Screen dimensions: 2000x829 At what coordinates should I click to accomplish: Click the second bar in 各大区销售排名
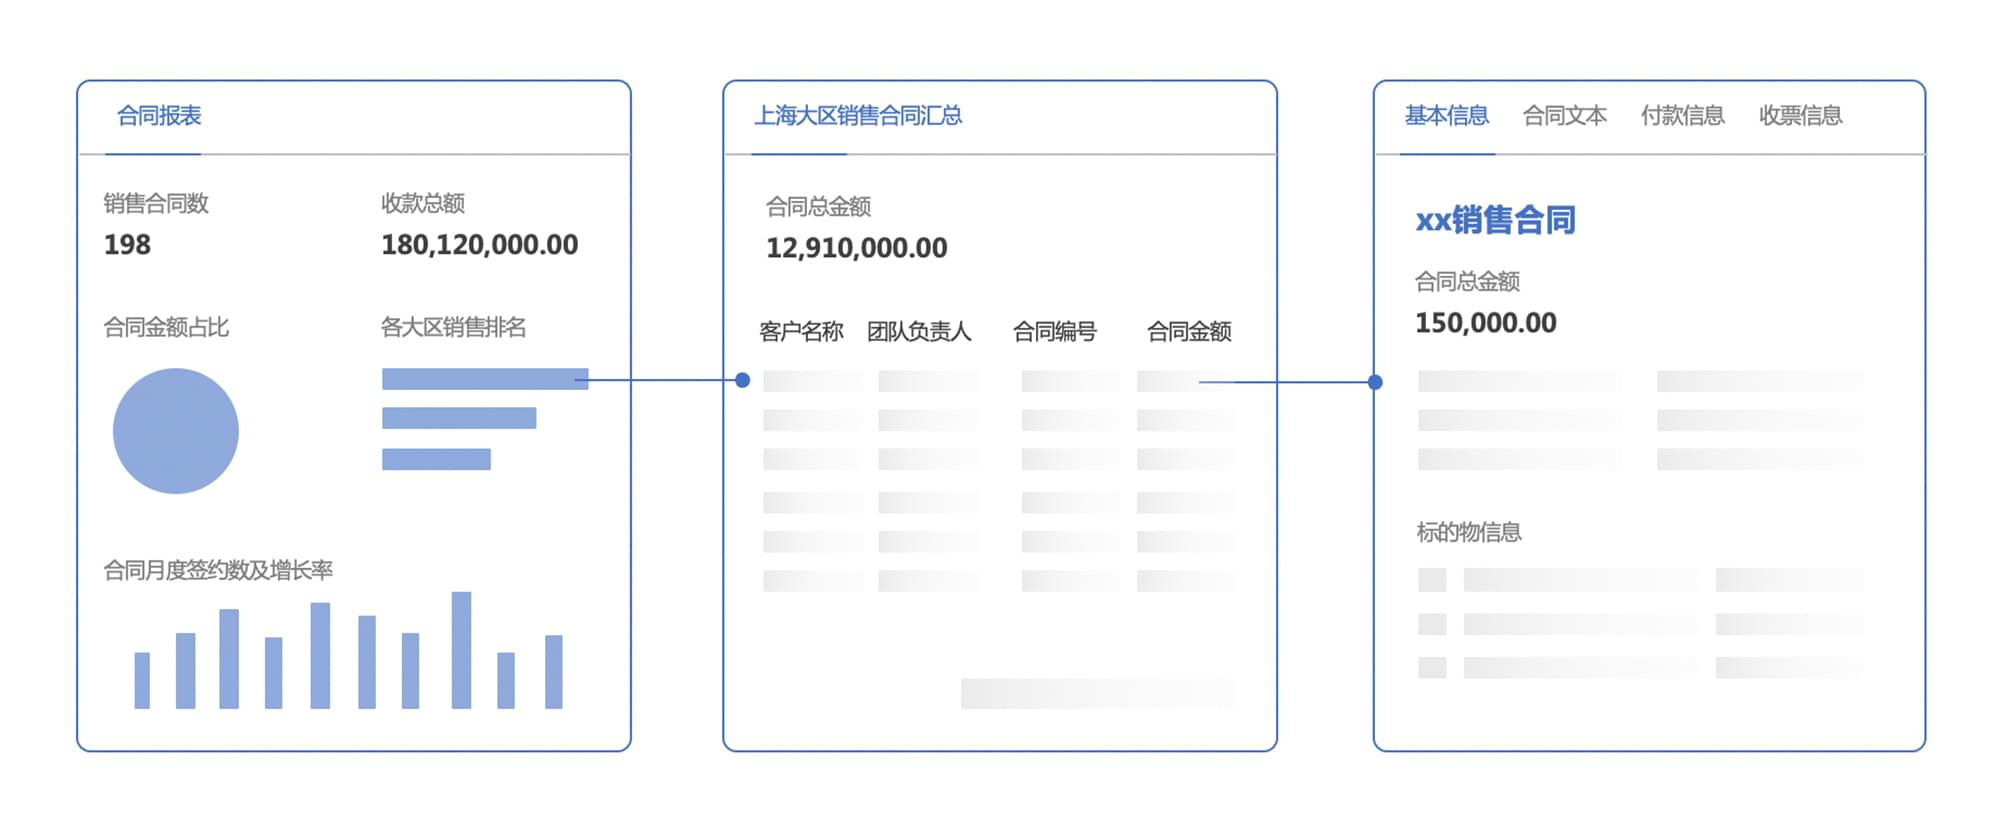459,418
